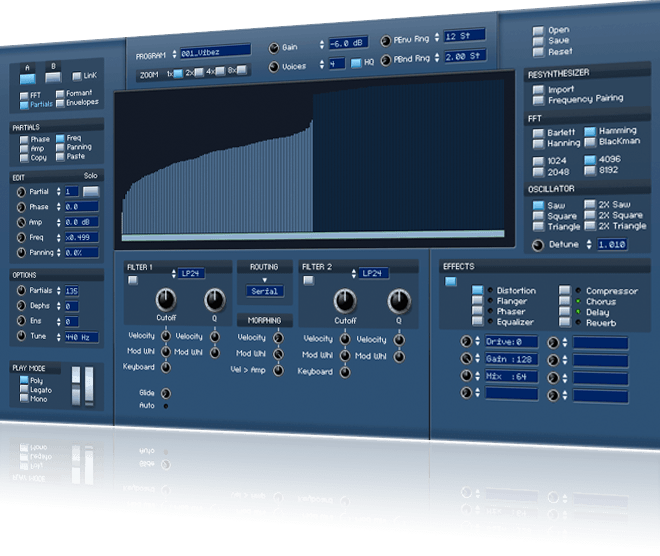
Task: Click the Open button
Action: (538, 30)
